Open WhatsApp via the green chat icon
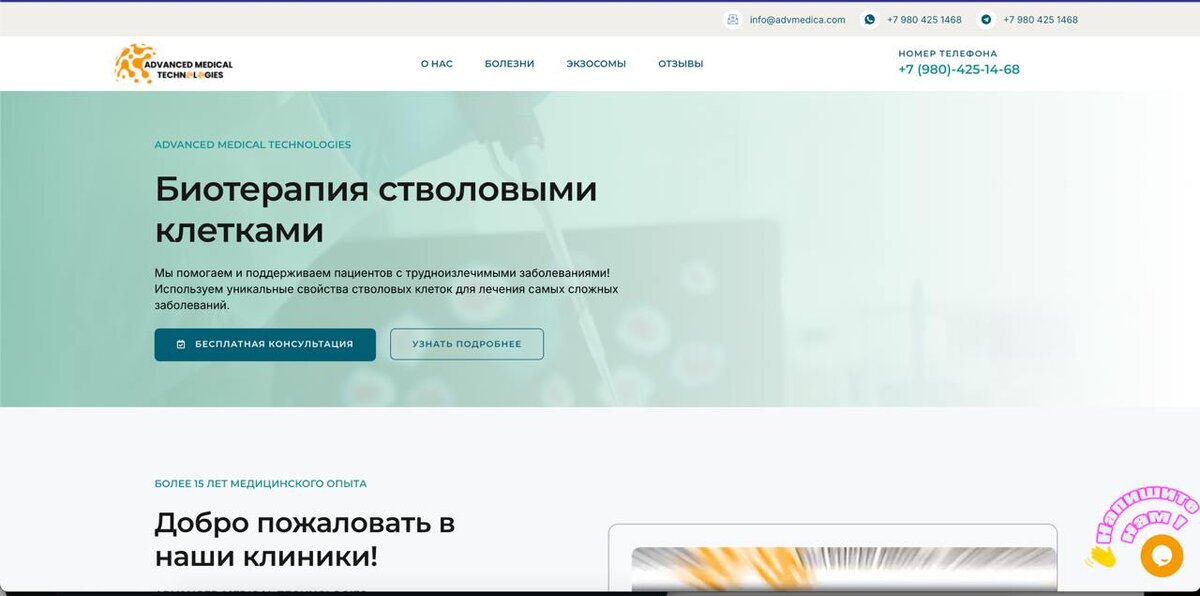The width and height of the screenshot is (1200, 596). point(870,19)
